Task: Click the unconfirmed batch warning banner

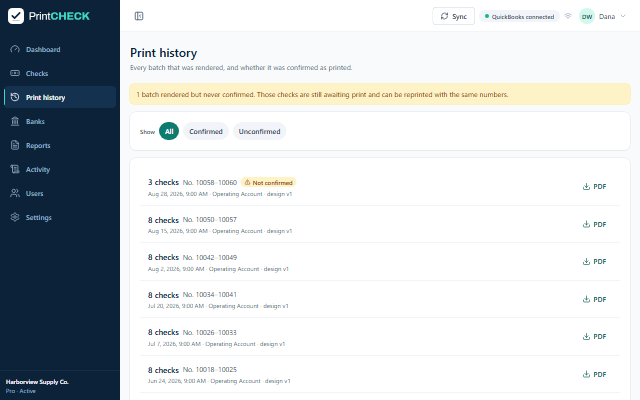Action: pyautogui.click(x=380, y=94)
